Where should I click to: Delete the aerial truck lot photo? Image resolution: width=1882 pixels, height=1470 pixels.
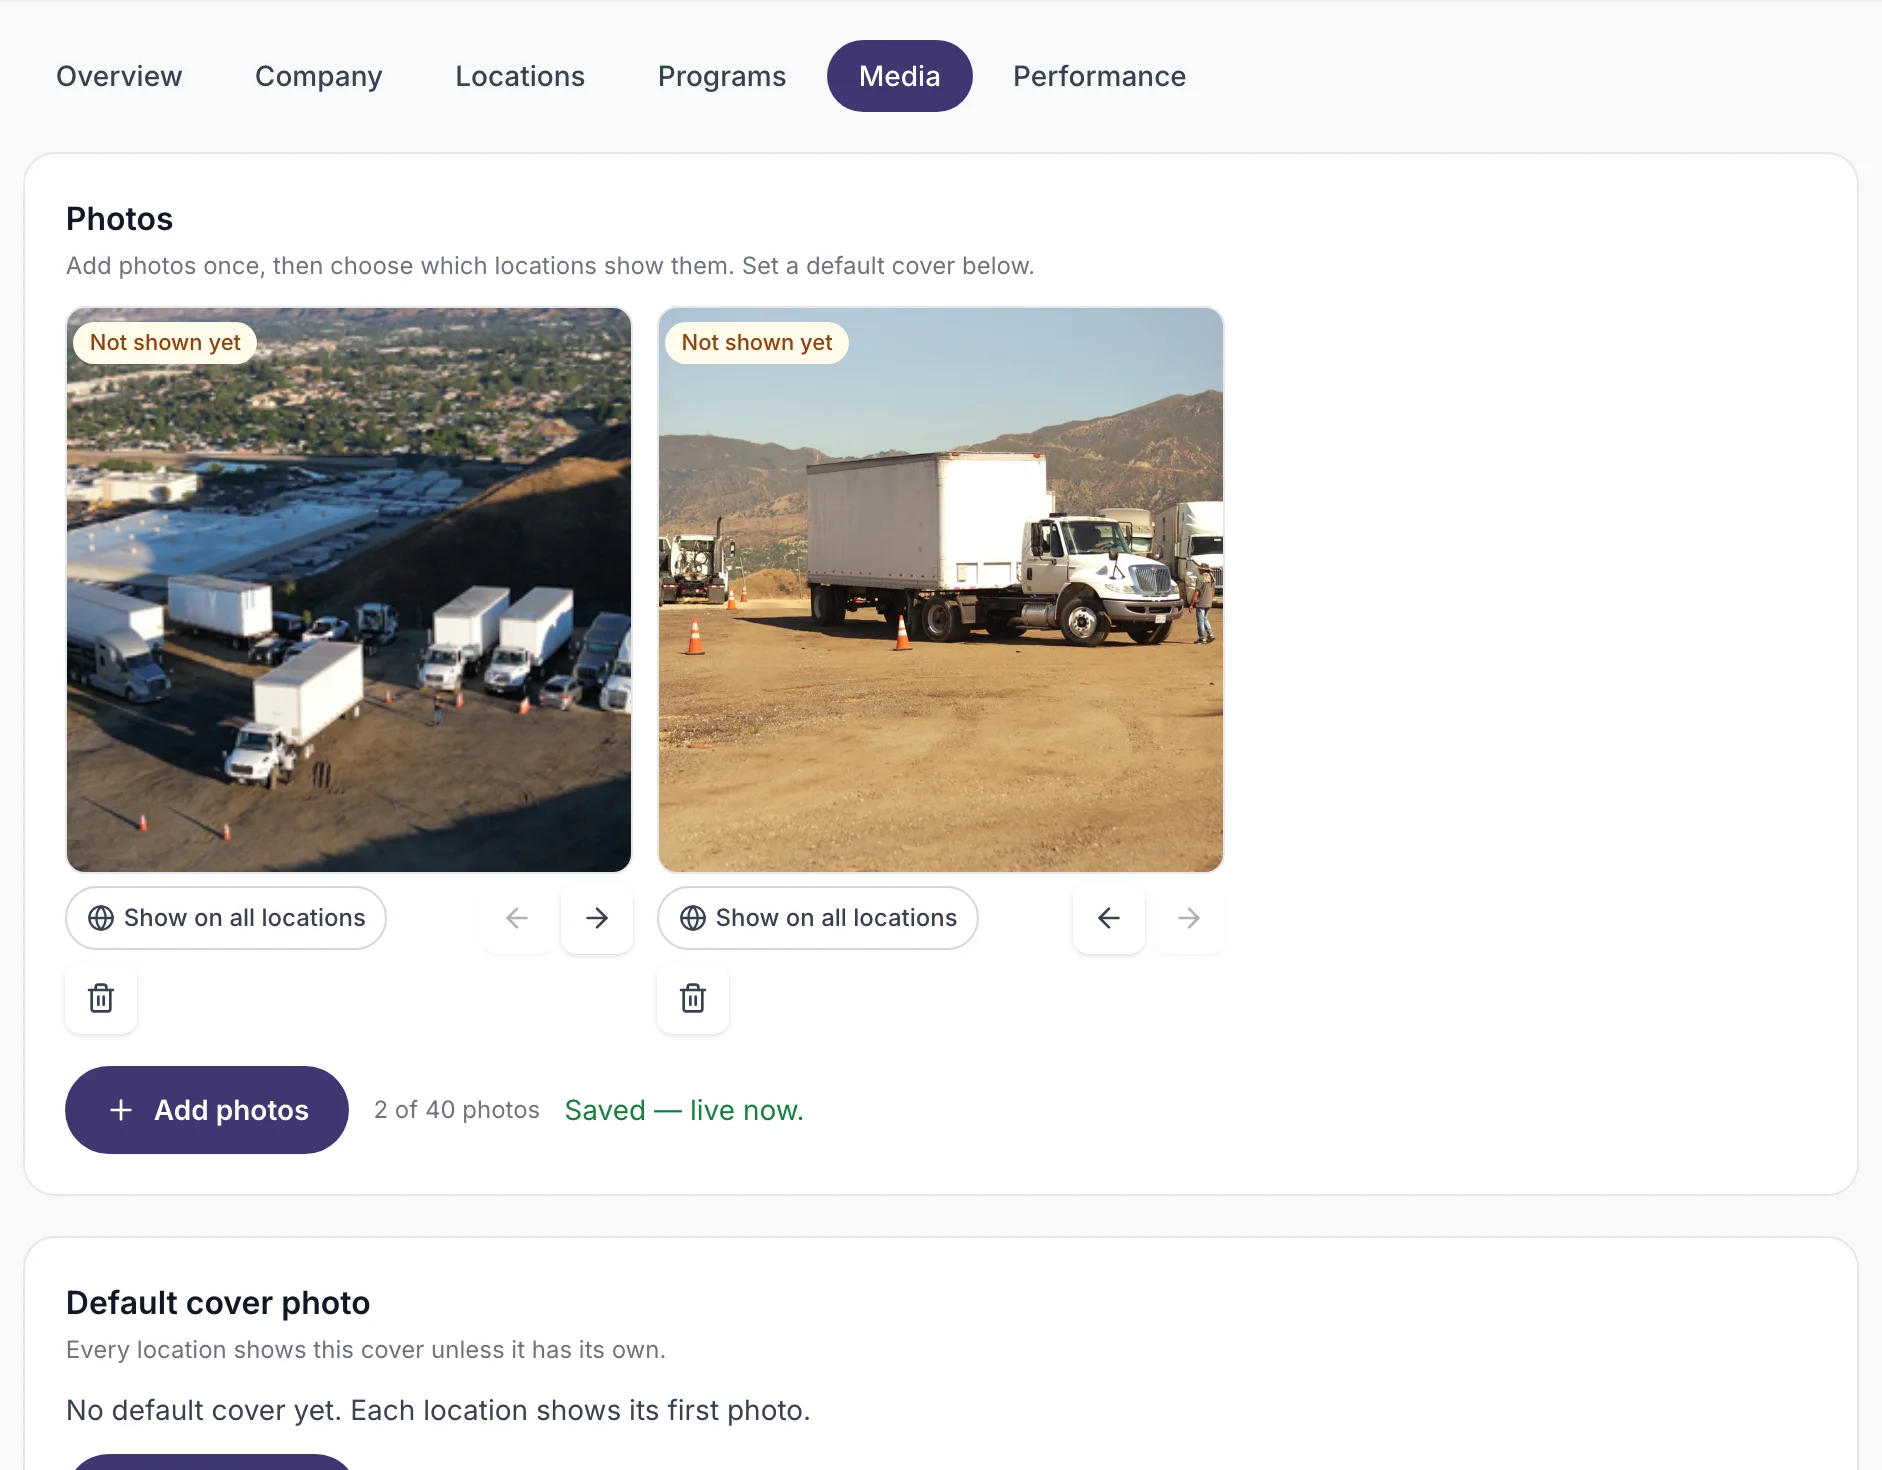click(x=101, y=998)
